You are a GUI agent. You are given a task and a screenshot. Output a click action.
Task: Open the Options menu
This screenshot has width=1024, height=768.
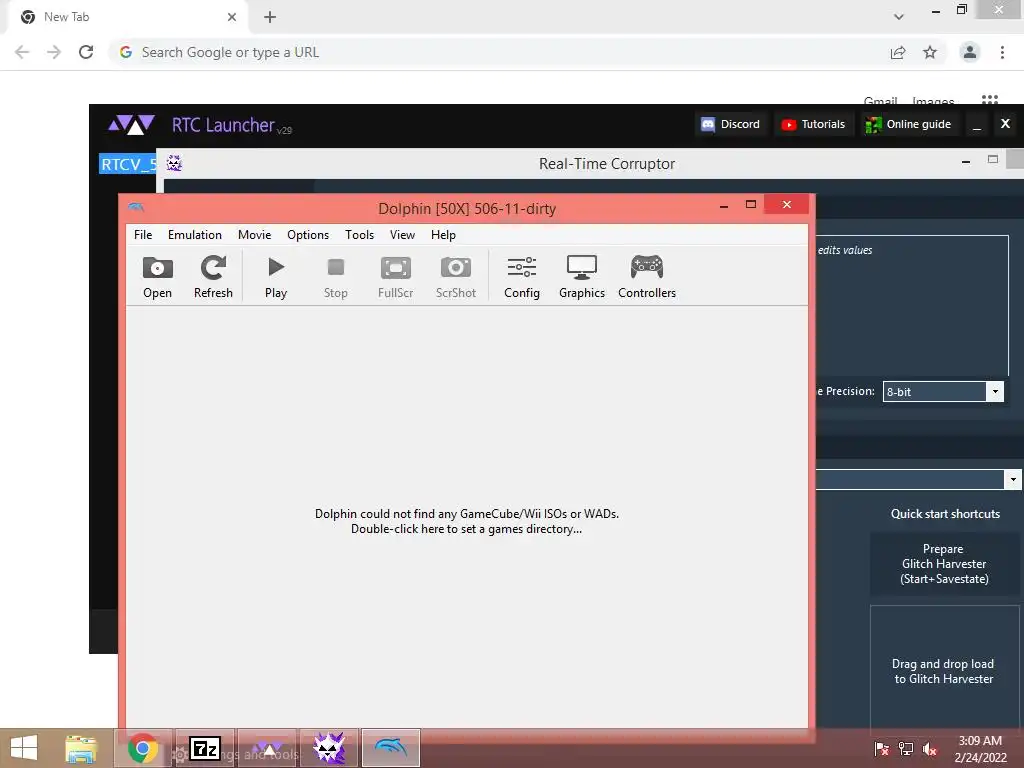pos(308,234)
